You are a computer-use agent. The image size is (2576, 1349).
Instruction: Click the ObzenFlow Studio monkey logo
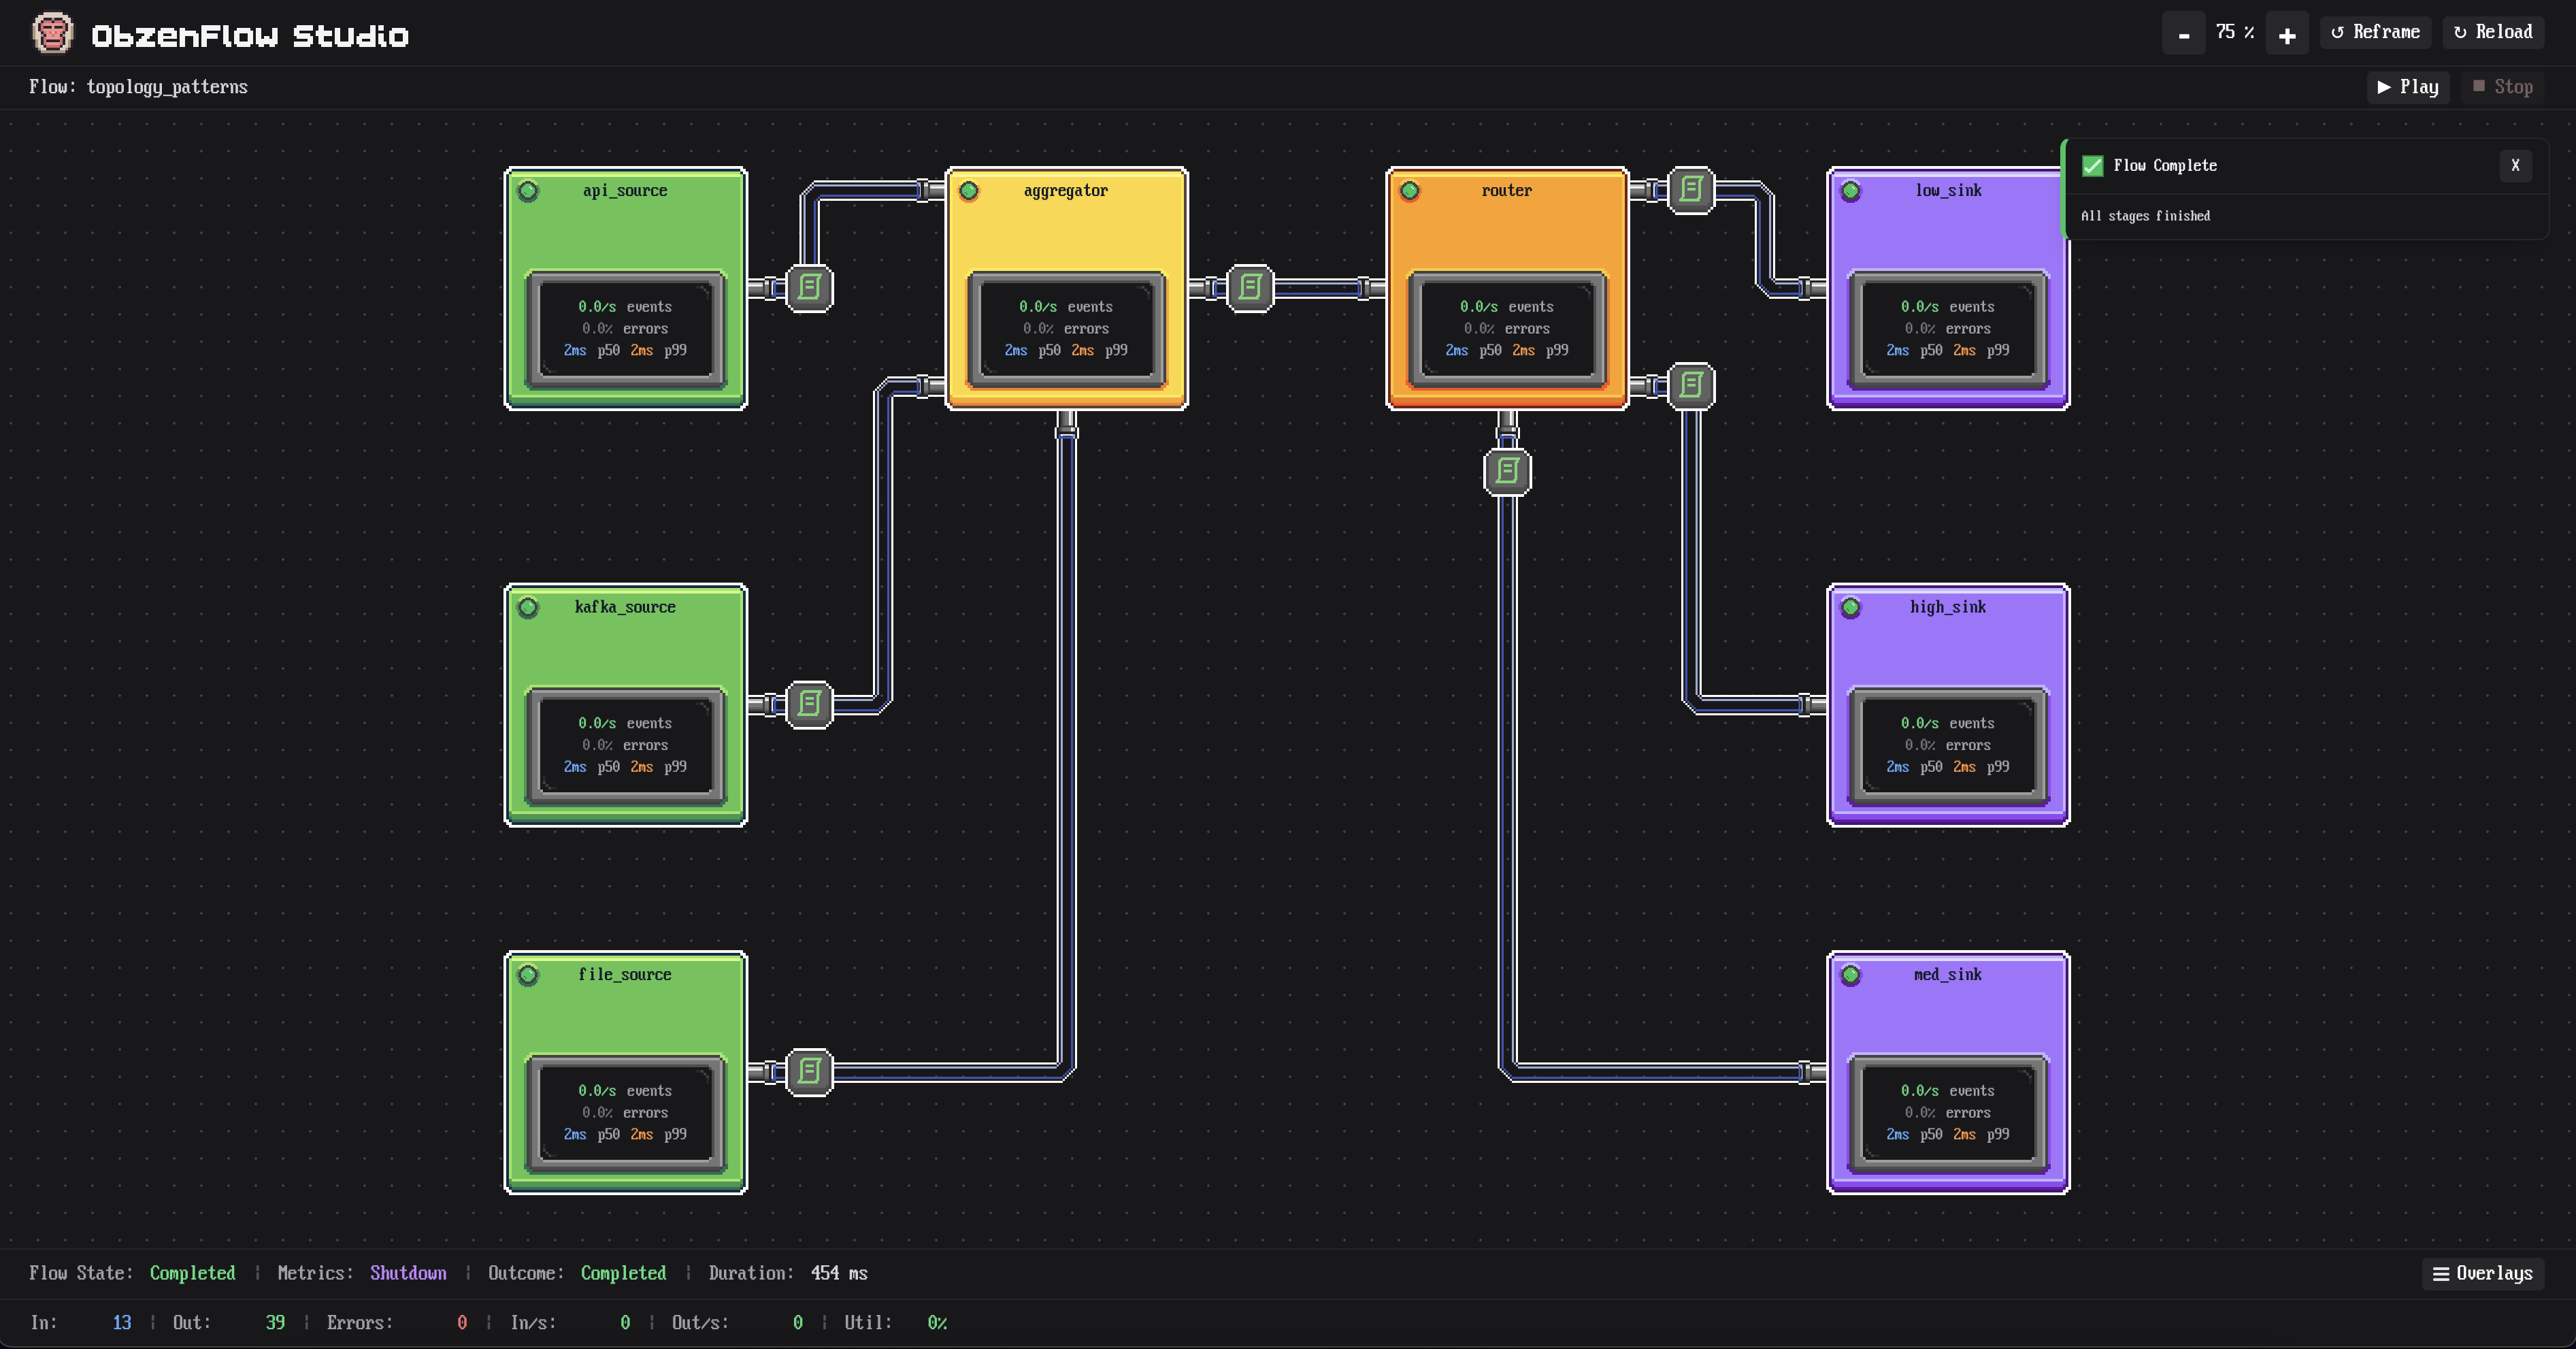point(52,33)
